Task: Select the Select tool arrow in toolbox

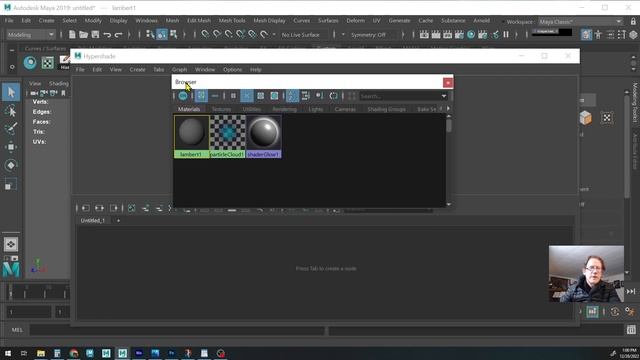Action: 11,92
